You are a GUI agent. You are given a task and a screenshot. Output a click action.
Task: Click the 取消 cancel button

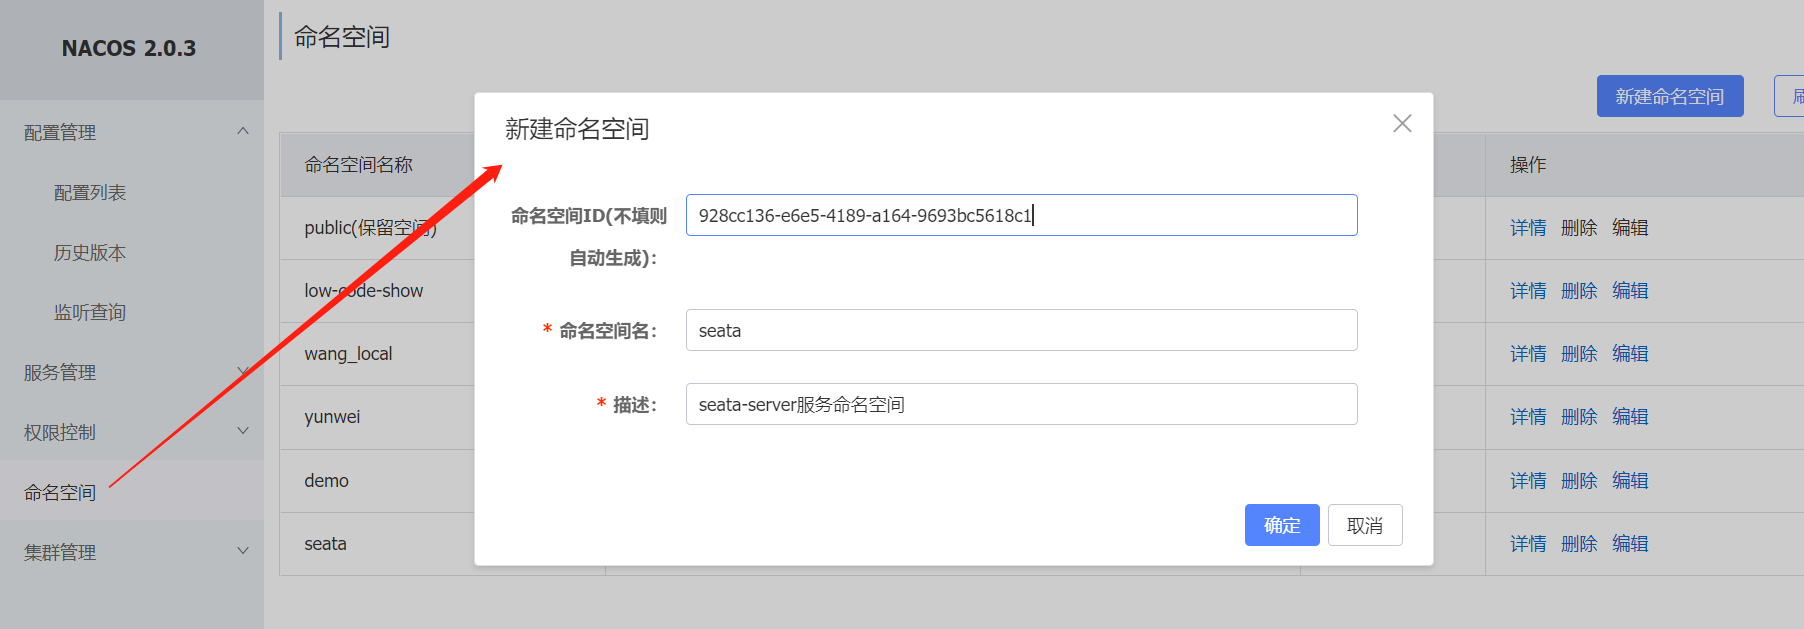[x=1364, y=525]
